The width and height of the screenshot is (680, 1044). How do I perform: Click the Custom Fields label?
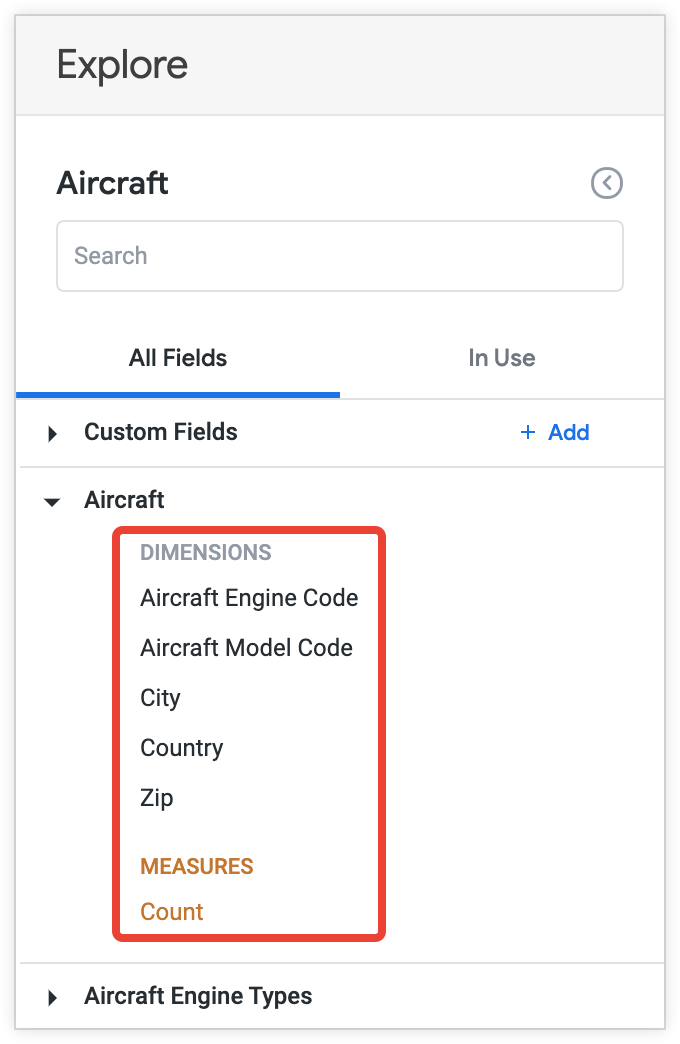161,433
